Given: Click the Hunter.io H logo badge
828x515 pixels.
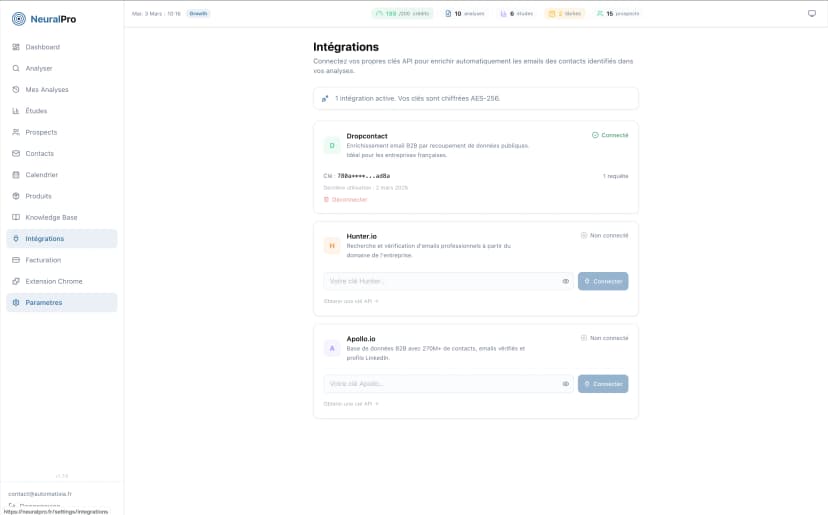Looking at the screenshot, I should point(332,246).
